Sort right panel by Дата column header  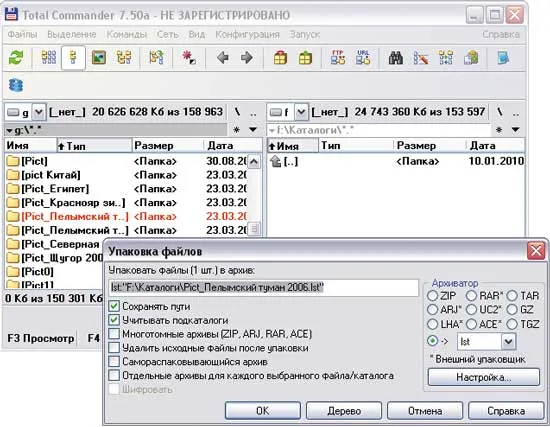(495, 145)
